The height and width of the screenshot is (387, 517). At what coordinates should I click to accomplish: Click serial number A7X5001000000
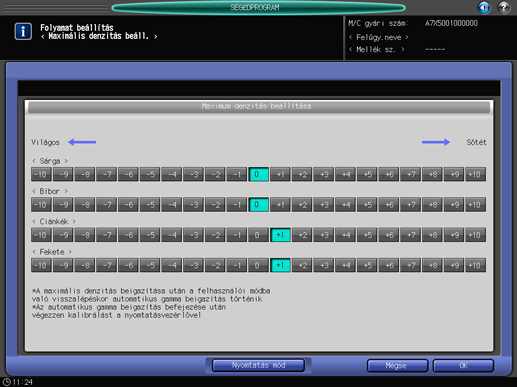click(x=451, y=23)
